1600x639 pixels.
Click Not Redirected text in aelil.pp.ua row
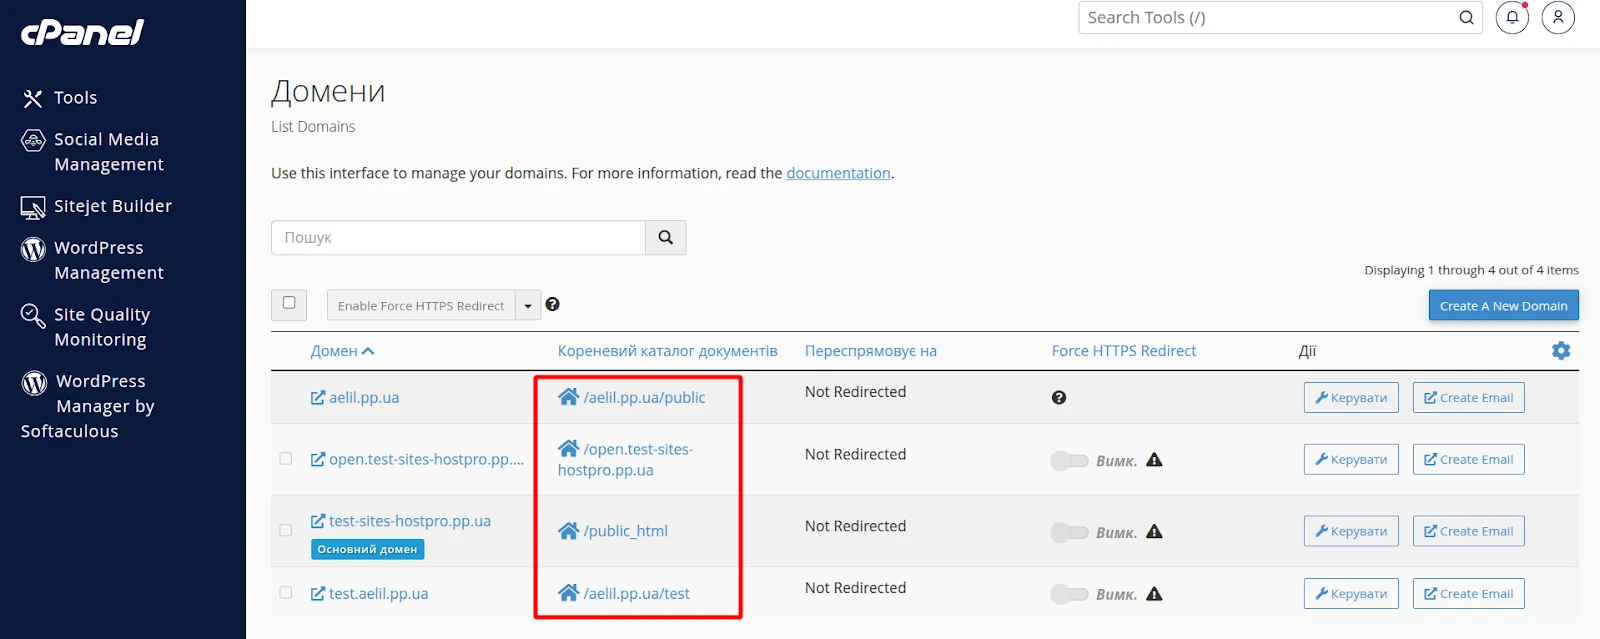[x=856, y=392]
